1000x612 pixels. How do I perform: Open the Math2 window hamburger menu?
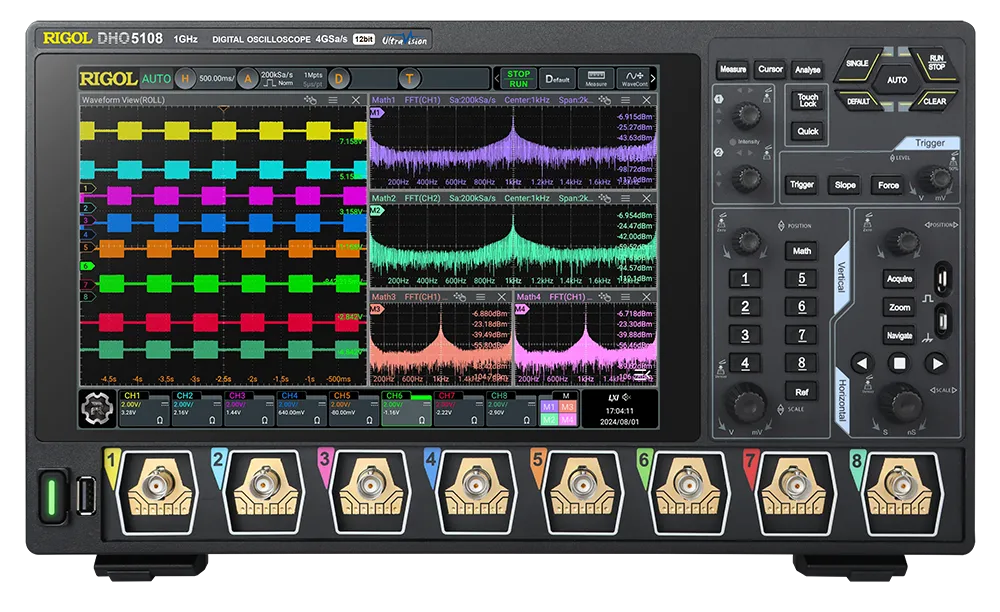(626, 198)
